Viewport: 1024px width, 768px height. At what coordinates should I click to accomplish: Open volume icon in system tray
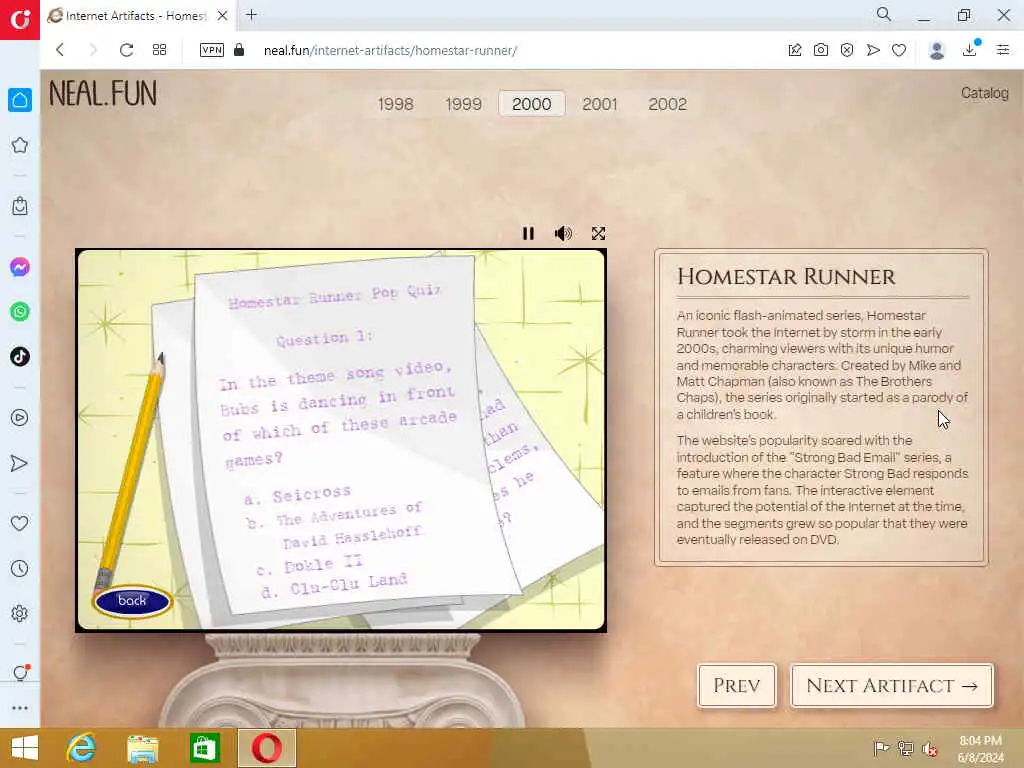click(930, 749)
